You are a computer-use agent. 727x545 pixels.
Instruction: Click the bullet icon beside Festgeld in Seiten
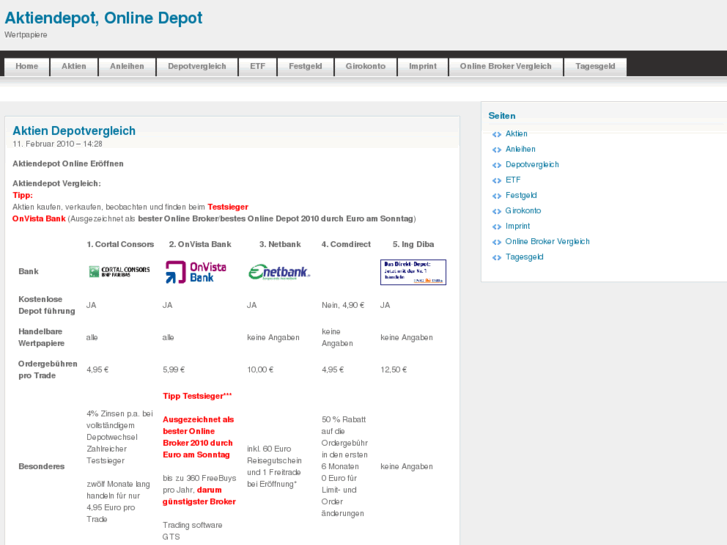[497, 196]
